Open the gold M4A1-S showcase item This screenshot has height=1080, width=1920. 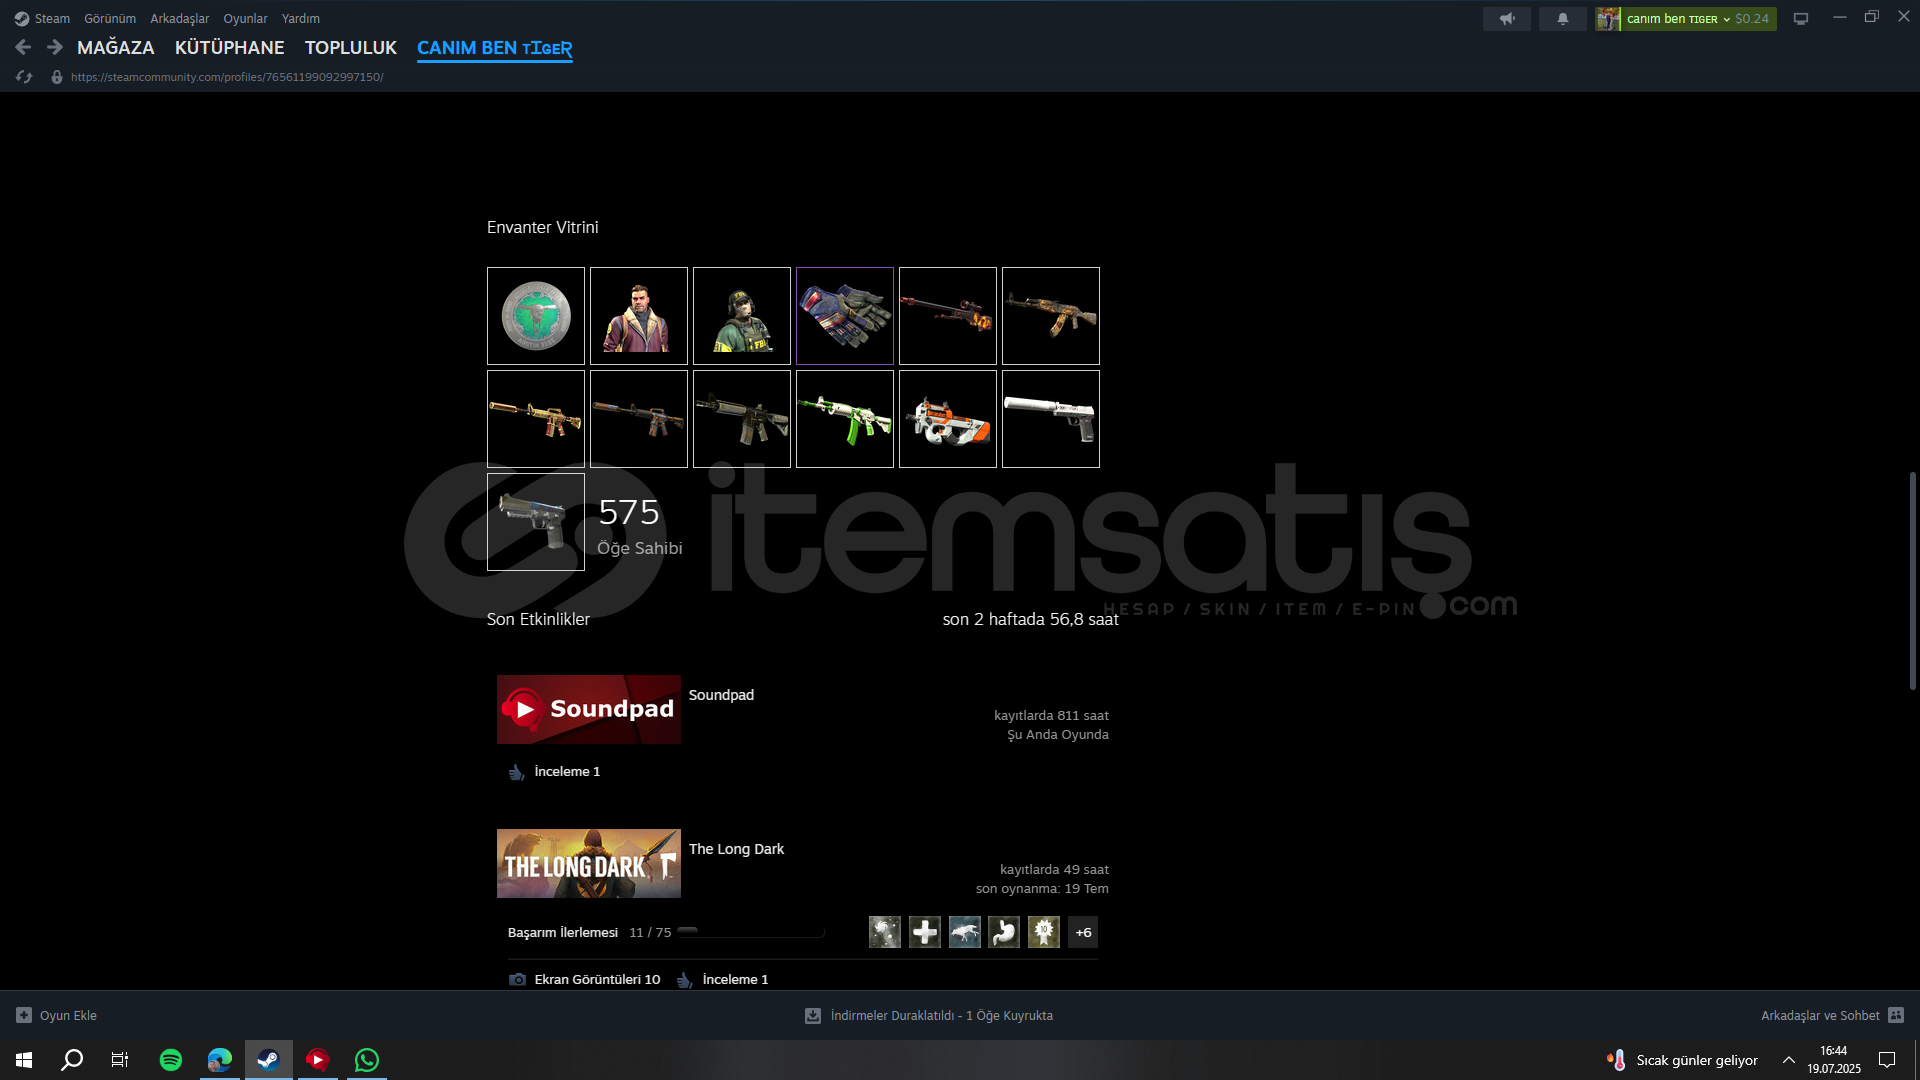(x=536, y=419)
